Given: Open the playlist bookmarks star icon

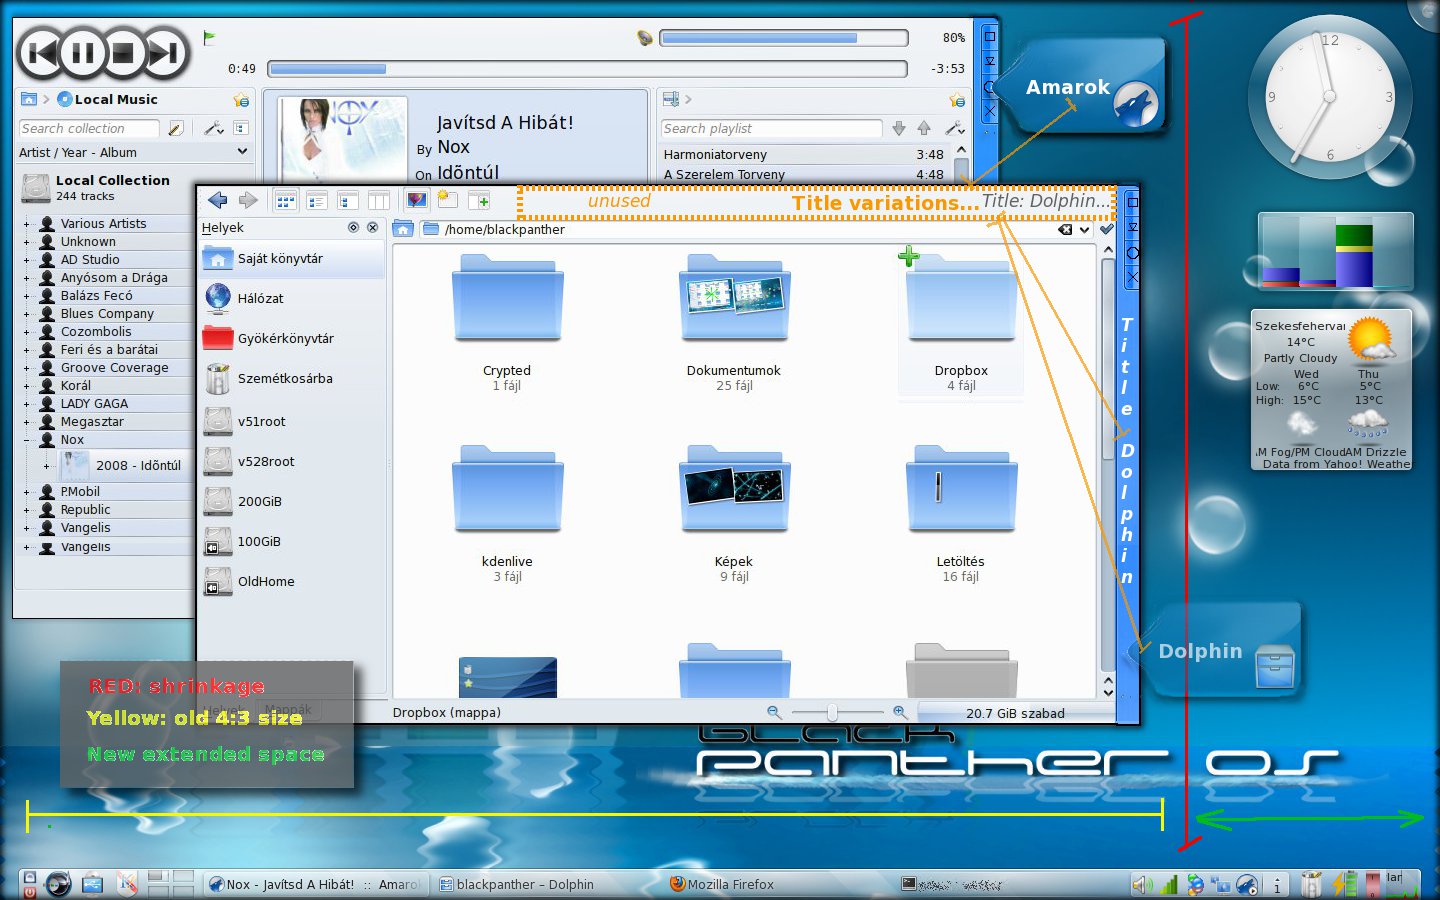Looking at the screenshot, I should [x=957, y=100].
